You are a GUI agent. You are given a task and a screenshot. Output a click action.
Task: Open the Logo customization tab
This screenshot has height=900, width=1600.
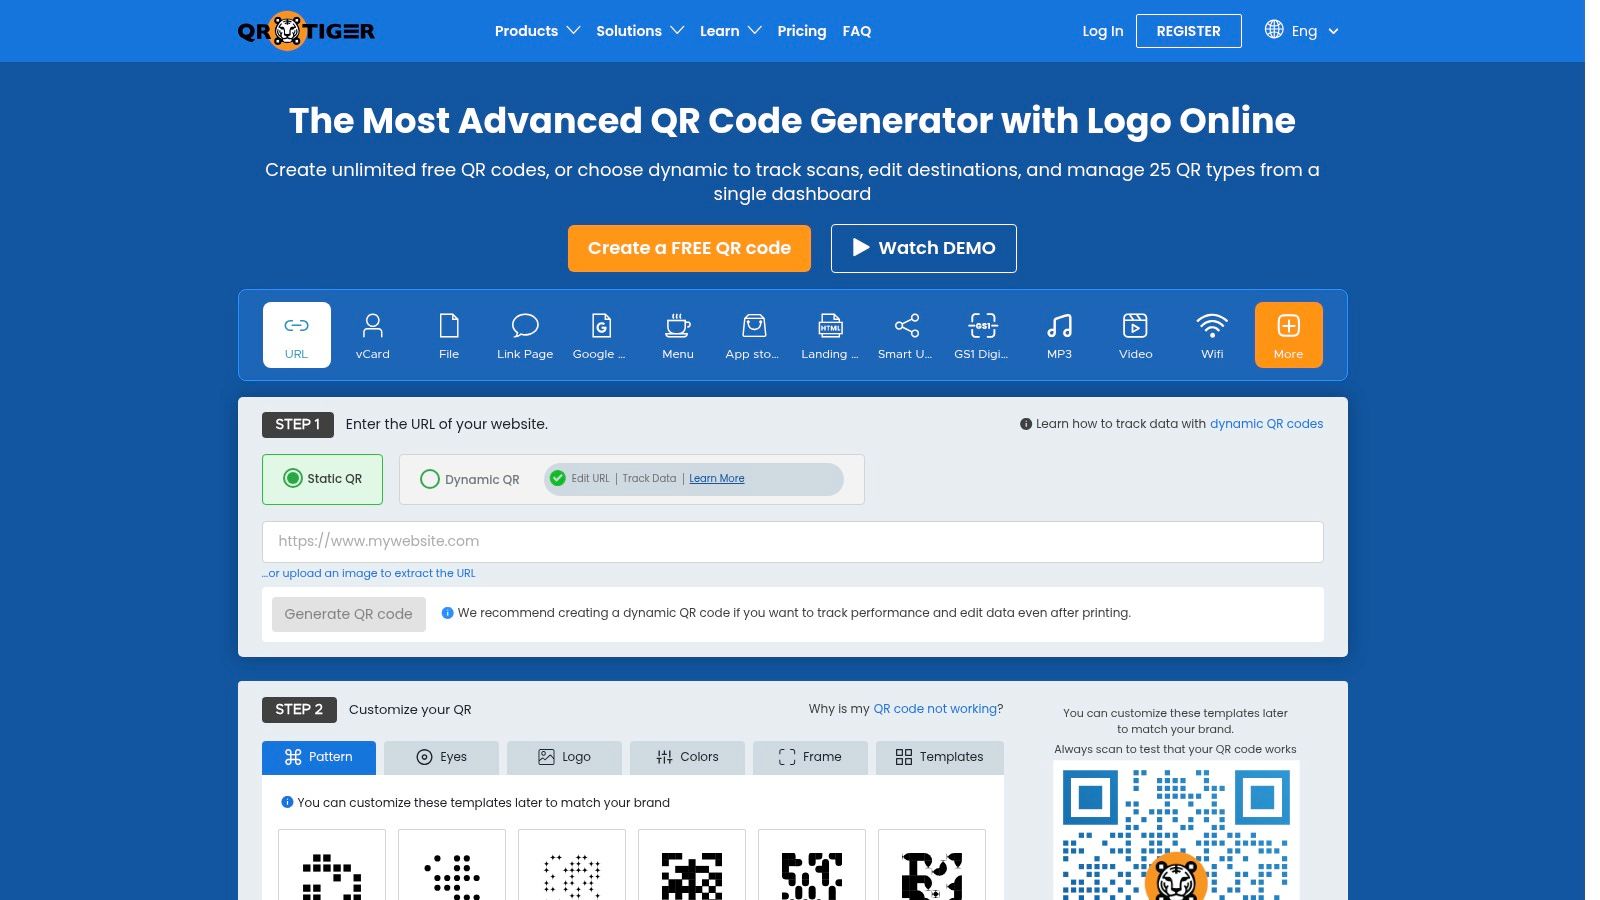[x=564, y=757]
